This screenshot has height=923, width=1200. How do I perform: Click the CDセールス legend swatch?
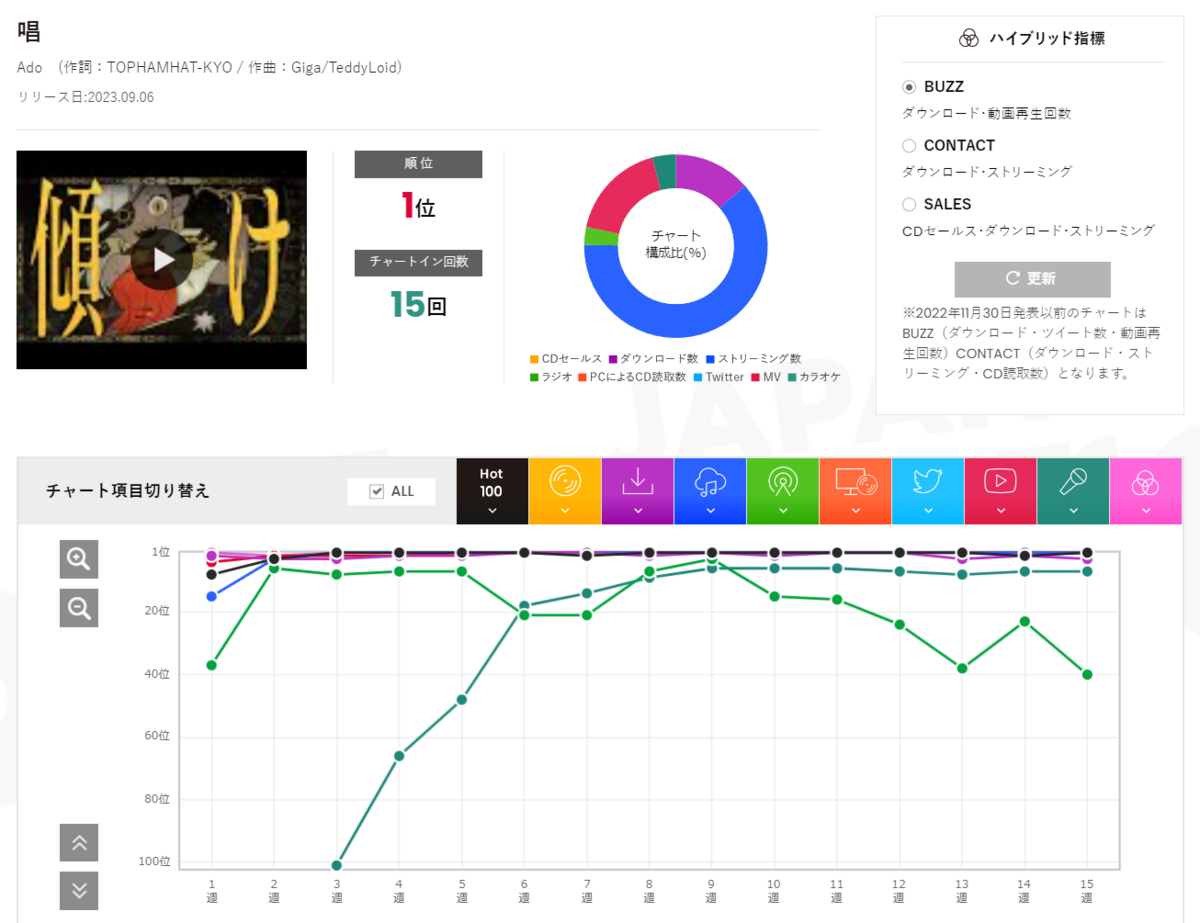click(534, 359)
